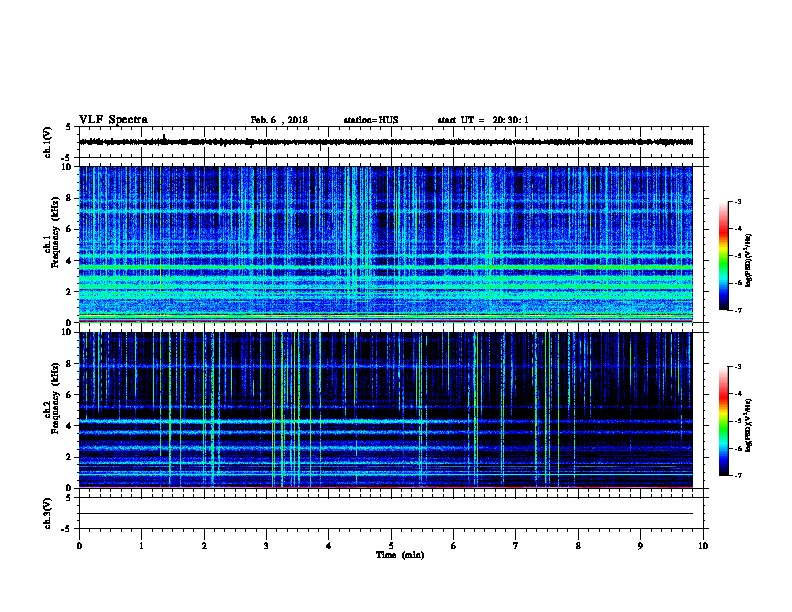This screenshot has height=612, width=792.
Task: Click the ch.2 spectrogram color scale bar
Action: pos(724,421)
